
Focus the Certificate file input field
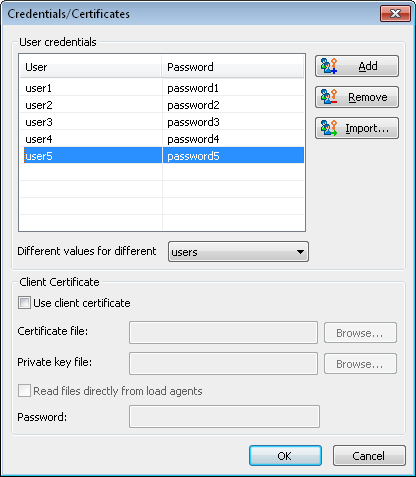(x=223, y=332)
